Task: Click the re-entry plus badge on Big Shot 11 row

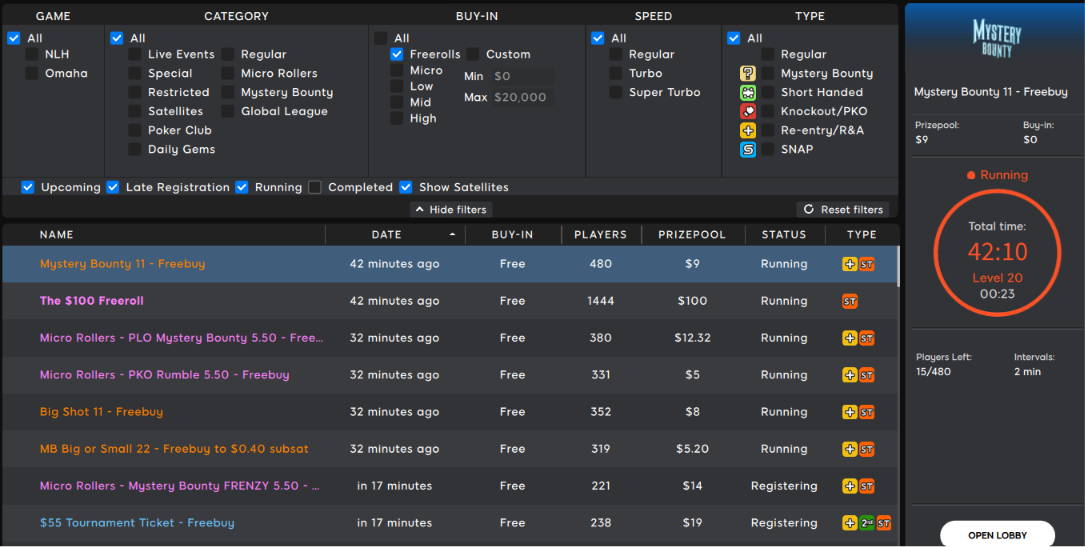Action: click(x=850, y=412)
